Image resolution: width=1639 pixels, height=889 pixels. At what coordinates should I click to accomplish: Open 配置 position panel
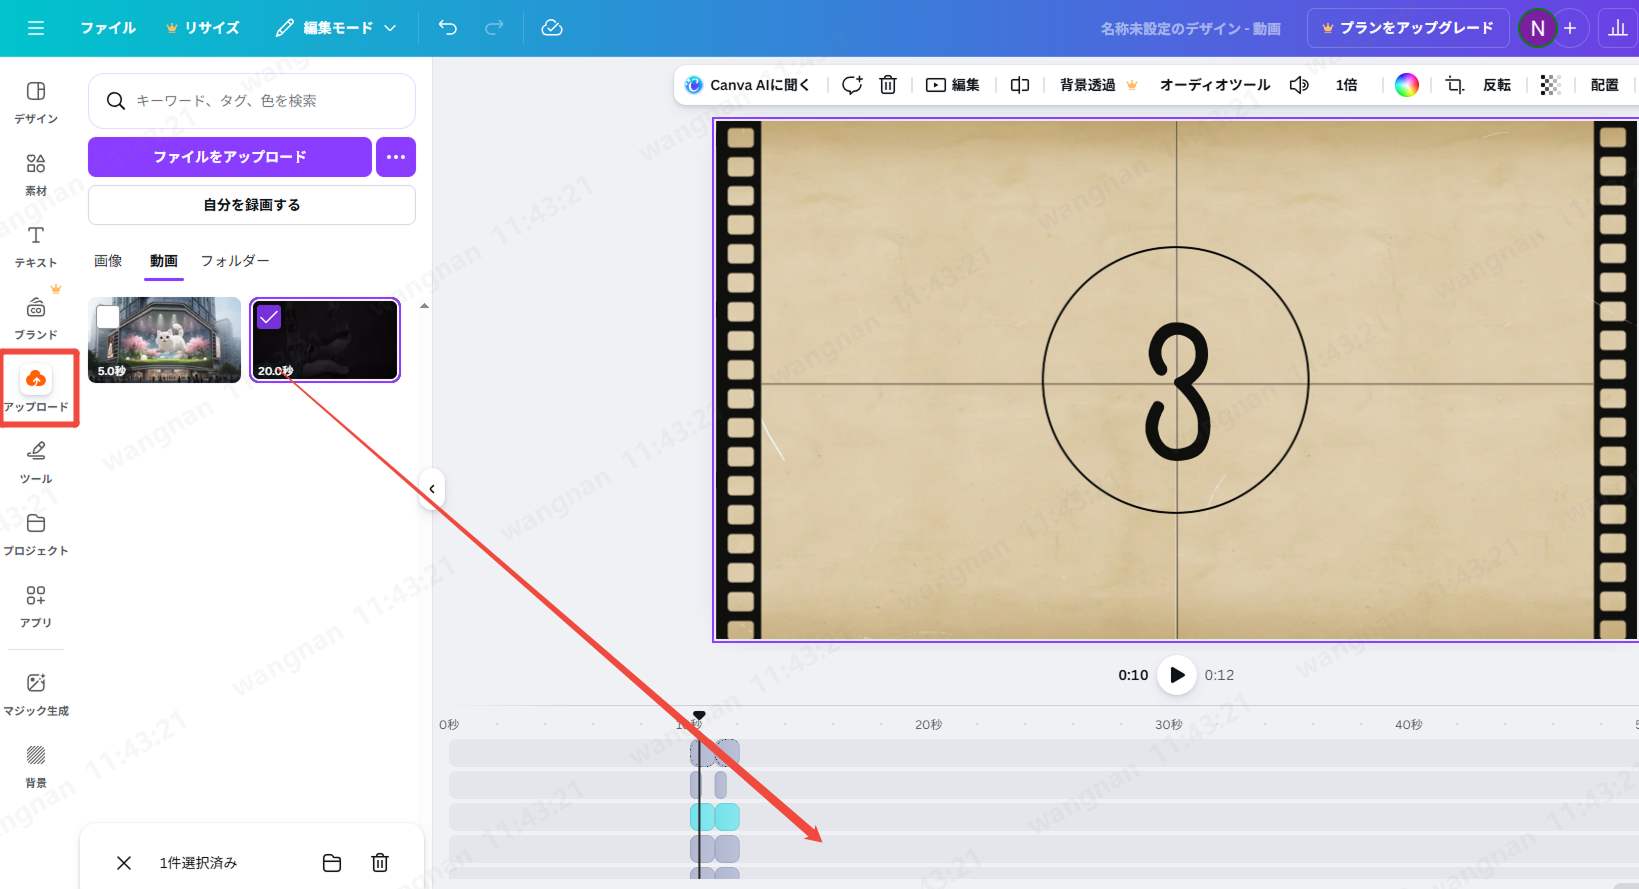point(1604,85)
